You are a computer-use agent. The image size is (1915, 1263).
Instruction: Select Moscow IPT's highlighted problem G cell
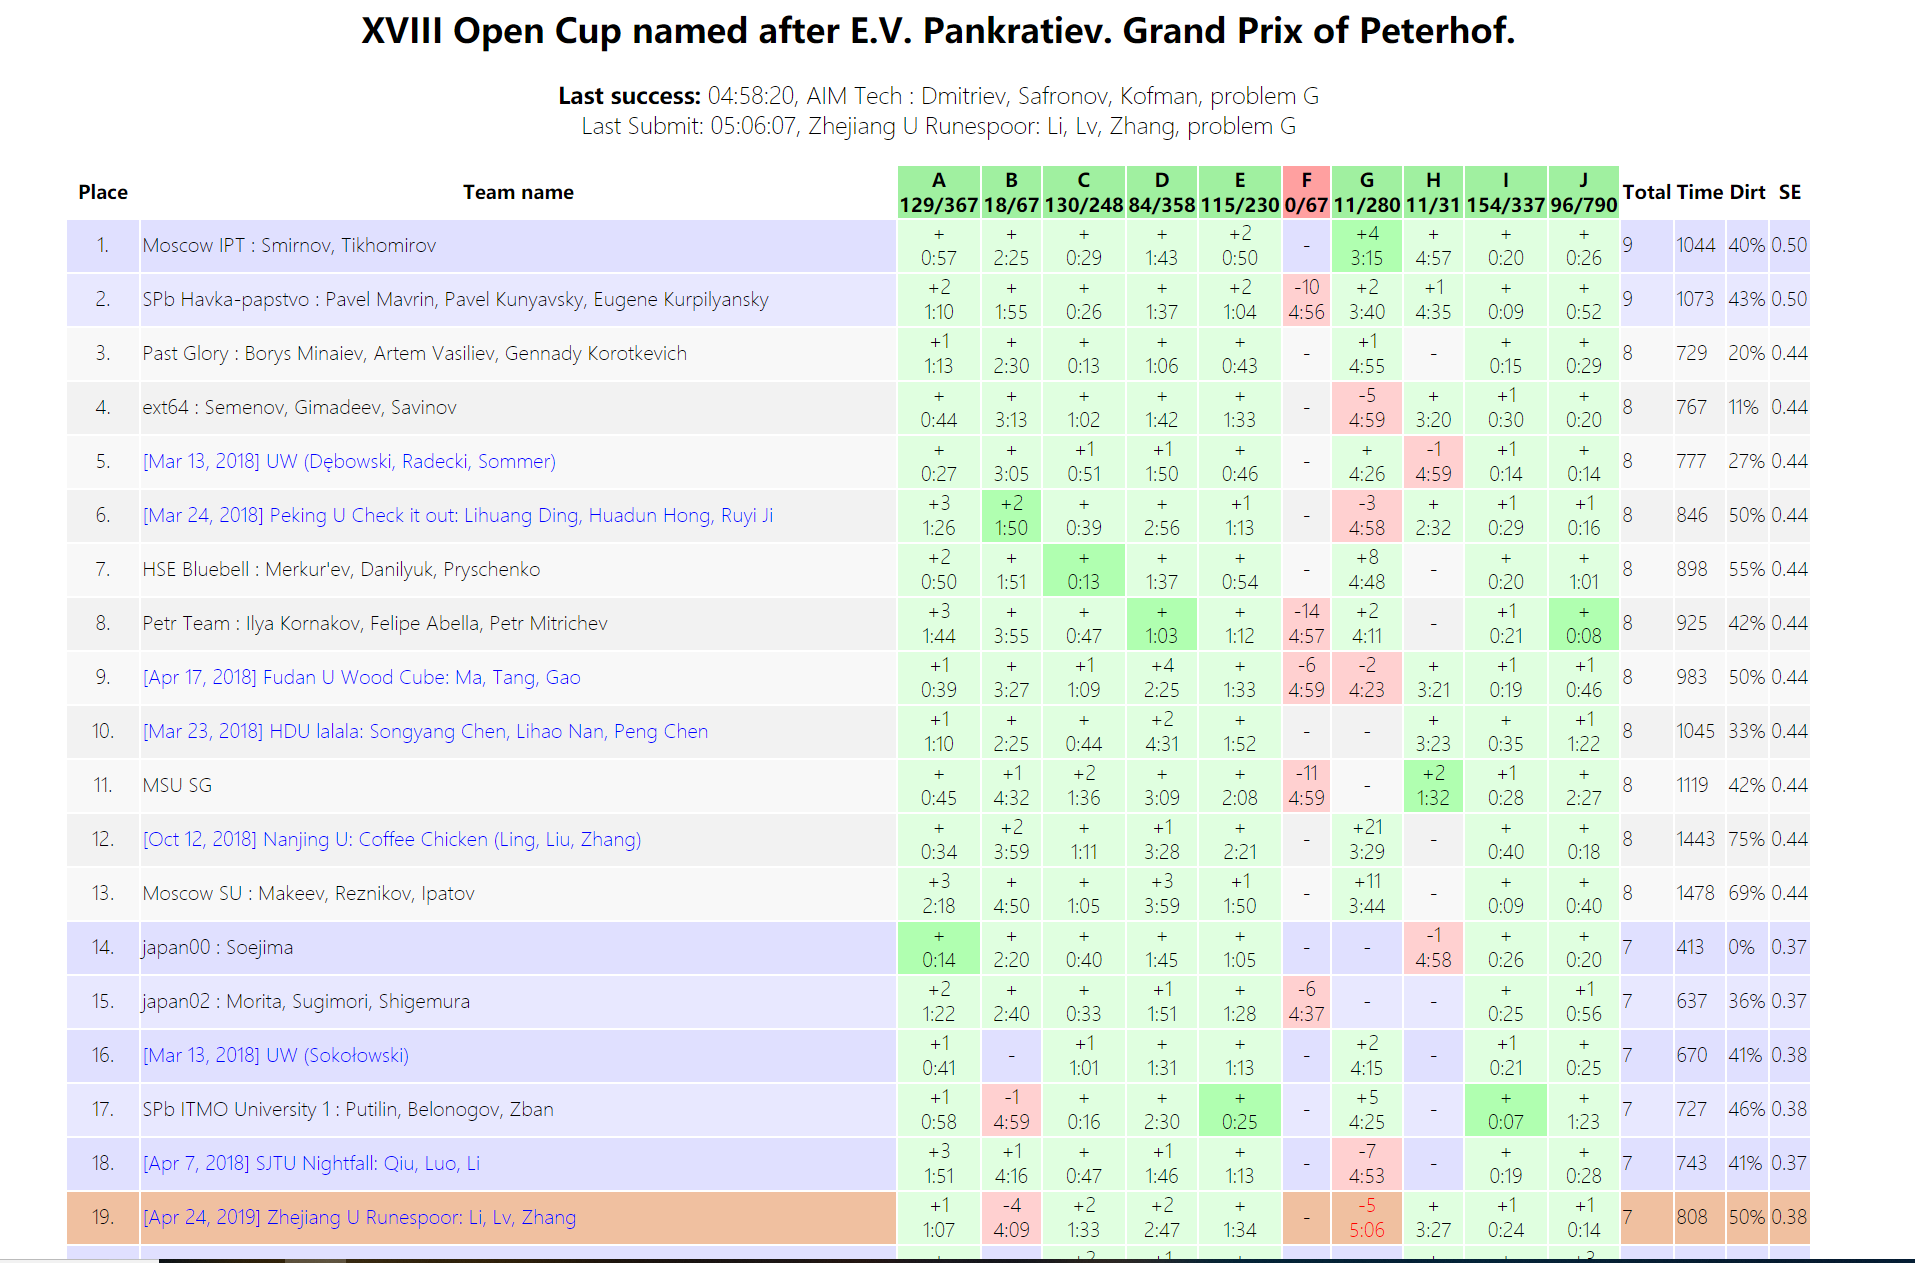coord(1366,245)
